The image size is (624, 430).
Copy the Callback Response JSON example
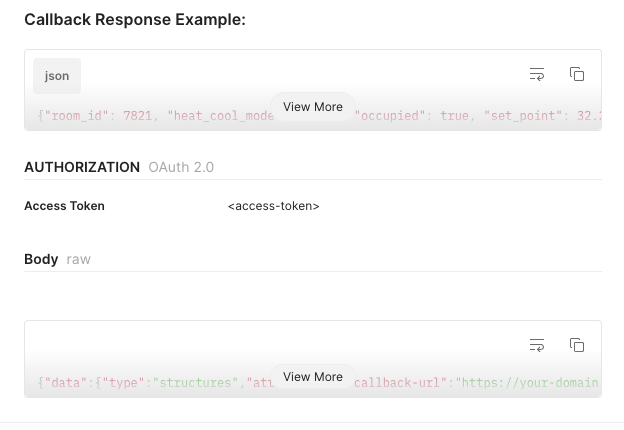[x=577, y=74]
